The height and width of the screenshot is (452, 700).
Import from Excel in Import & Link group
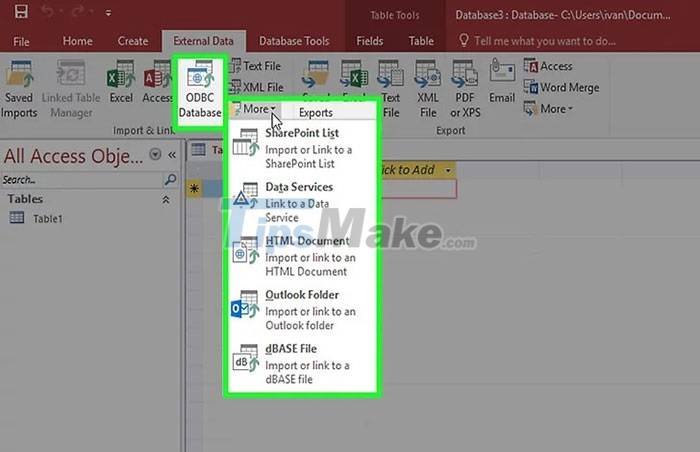pyautogui.click(x=121, y=82)
